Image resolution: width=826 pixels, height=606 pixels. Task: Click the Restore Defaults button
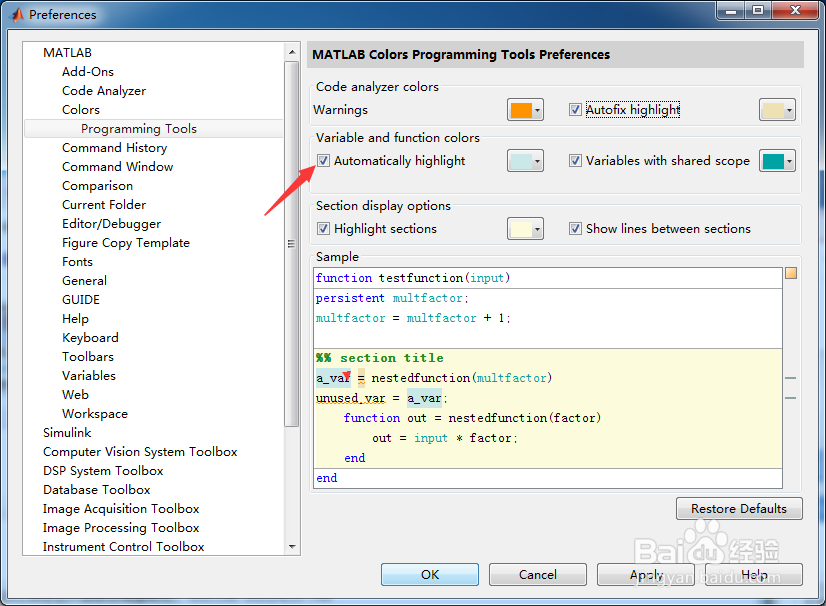click(739, 509)
